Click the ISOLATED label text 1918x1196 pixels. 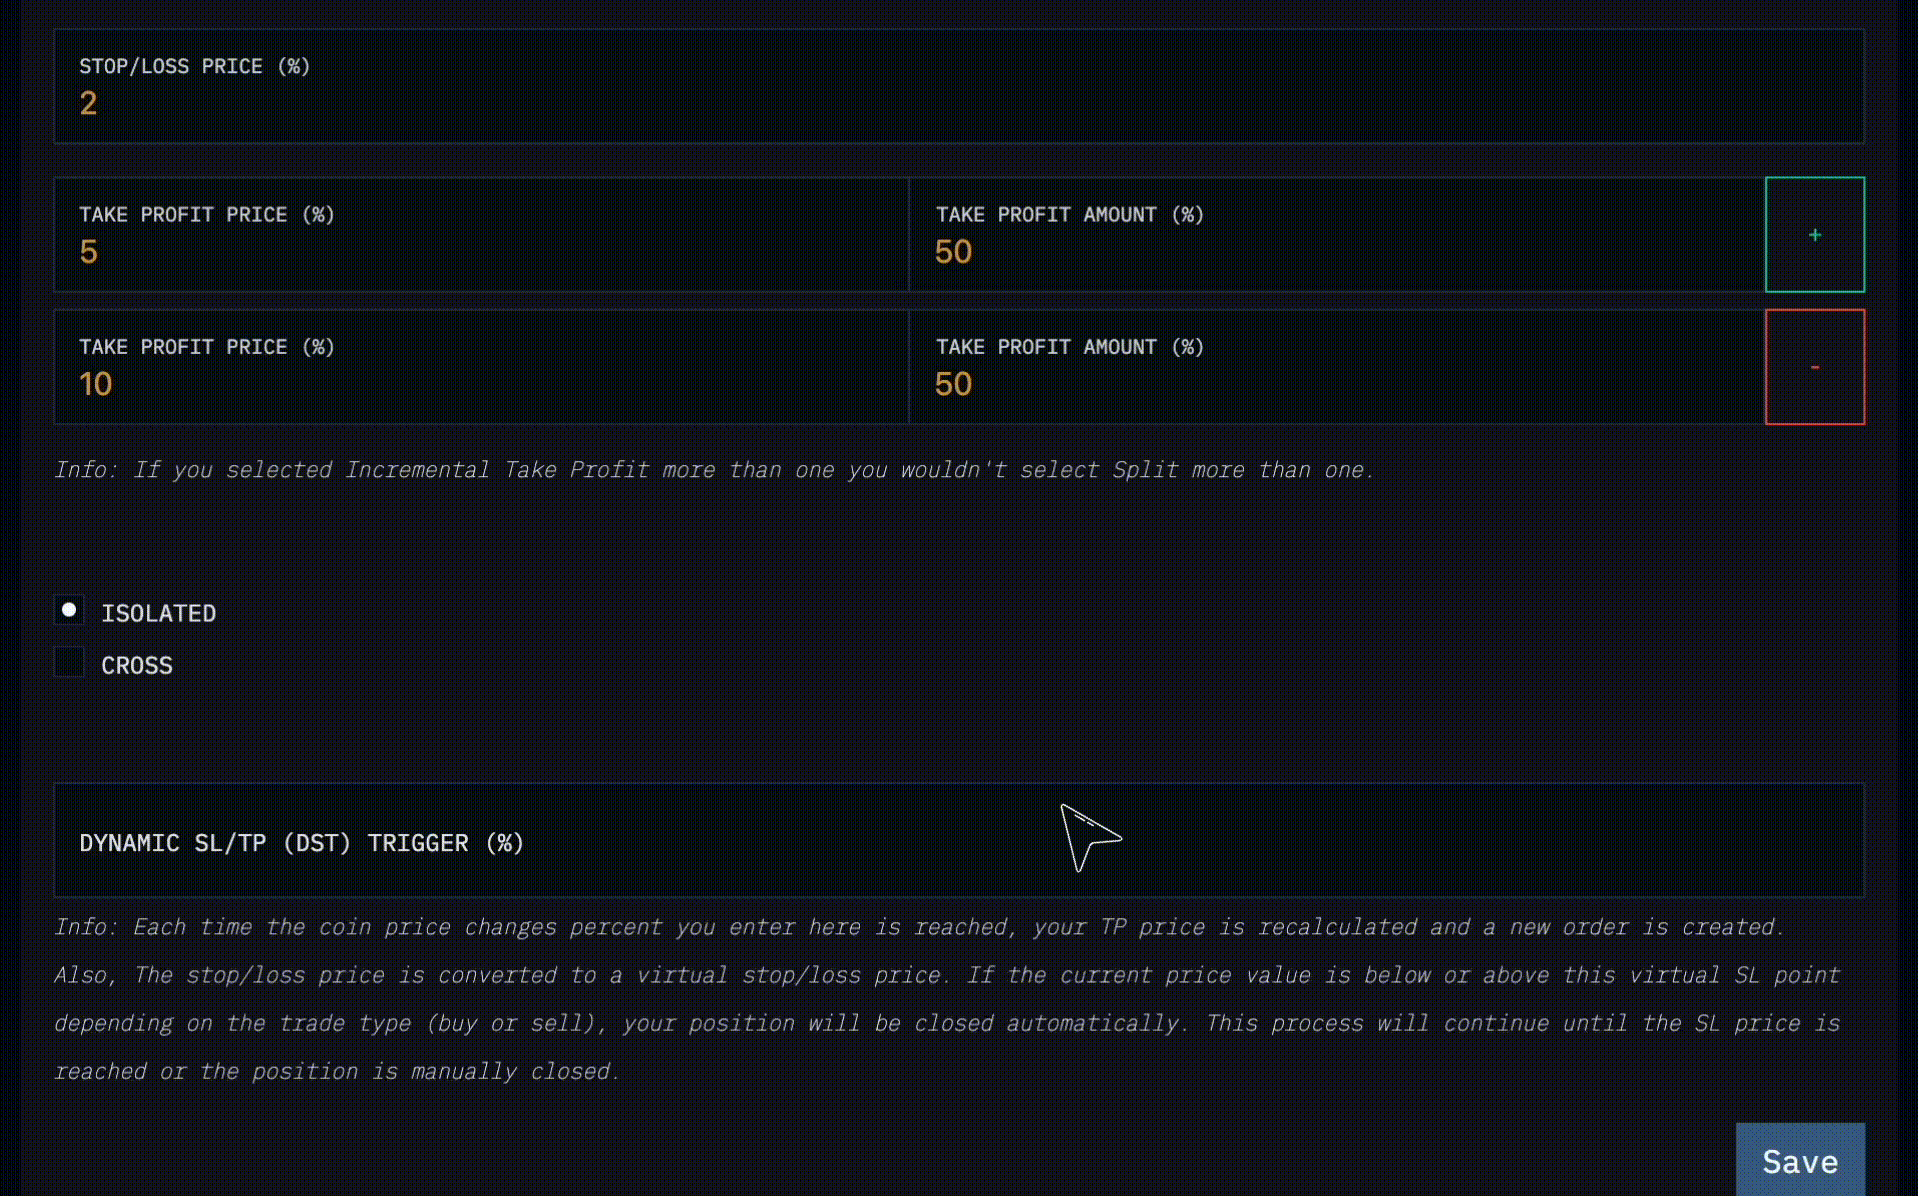[159, 613]
